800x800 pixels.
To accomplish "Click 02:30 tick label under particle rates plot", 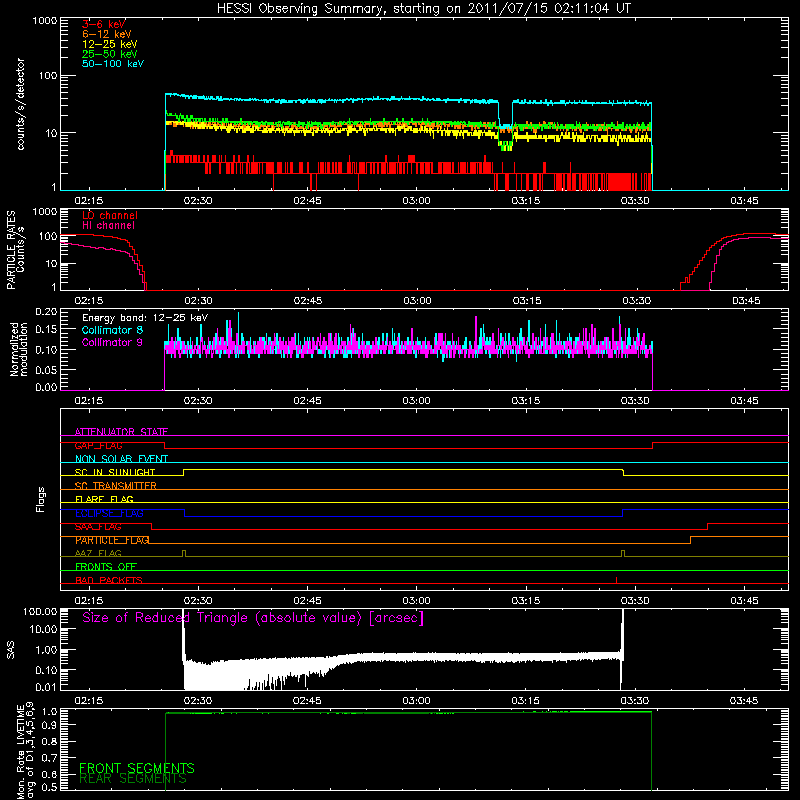I will (198, 301).
